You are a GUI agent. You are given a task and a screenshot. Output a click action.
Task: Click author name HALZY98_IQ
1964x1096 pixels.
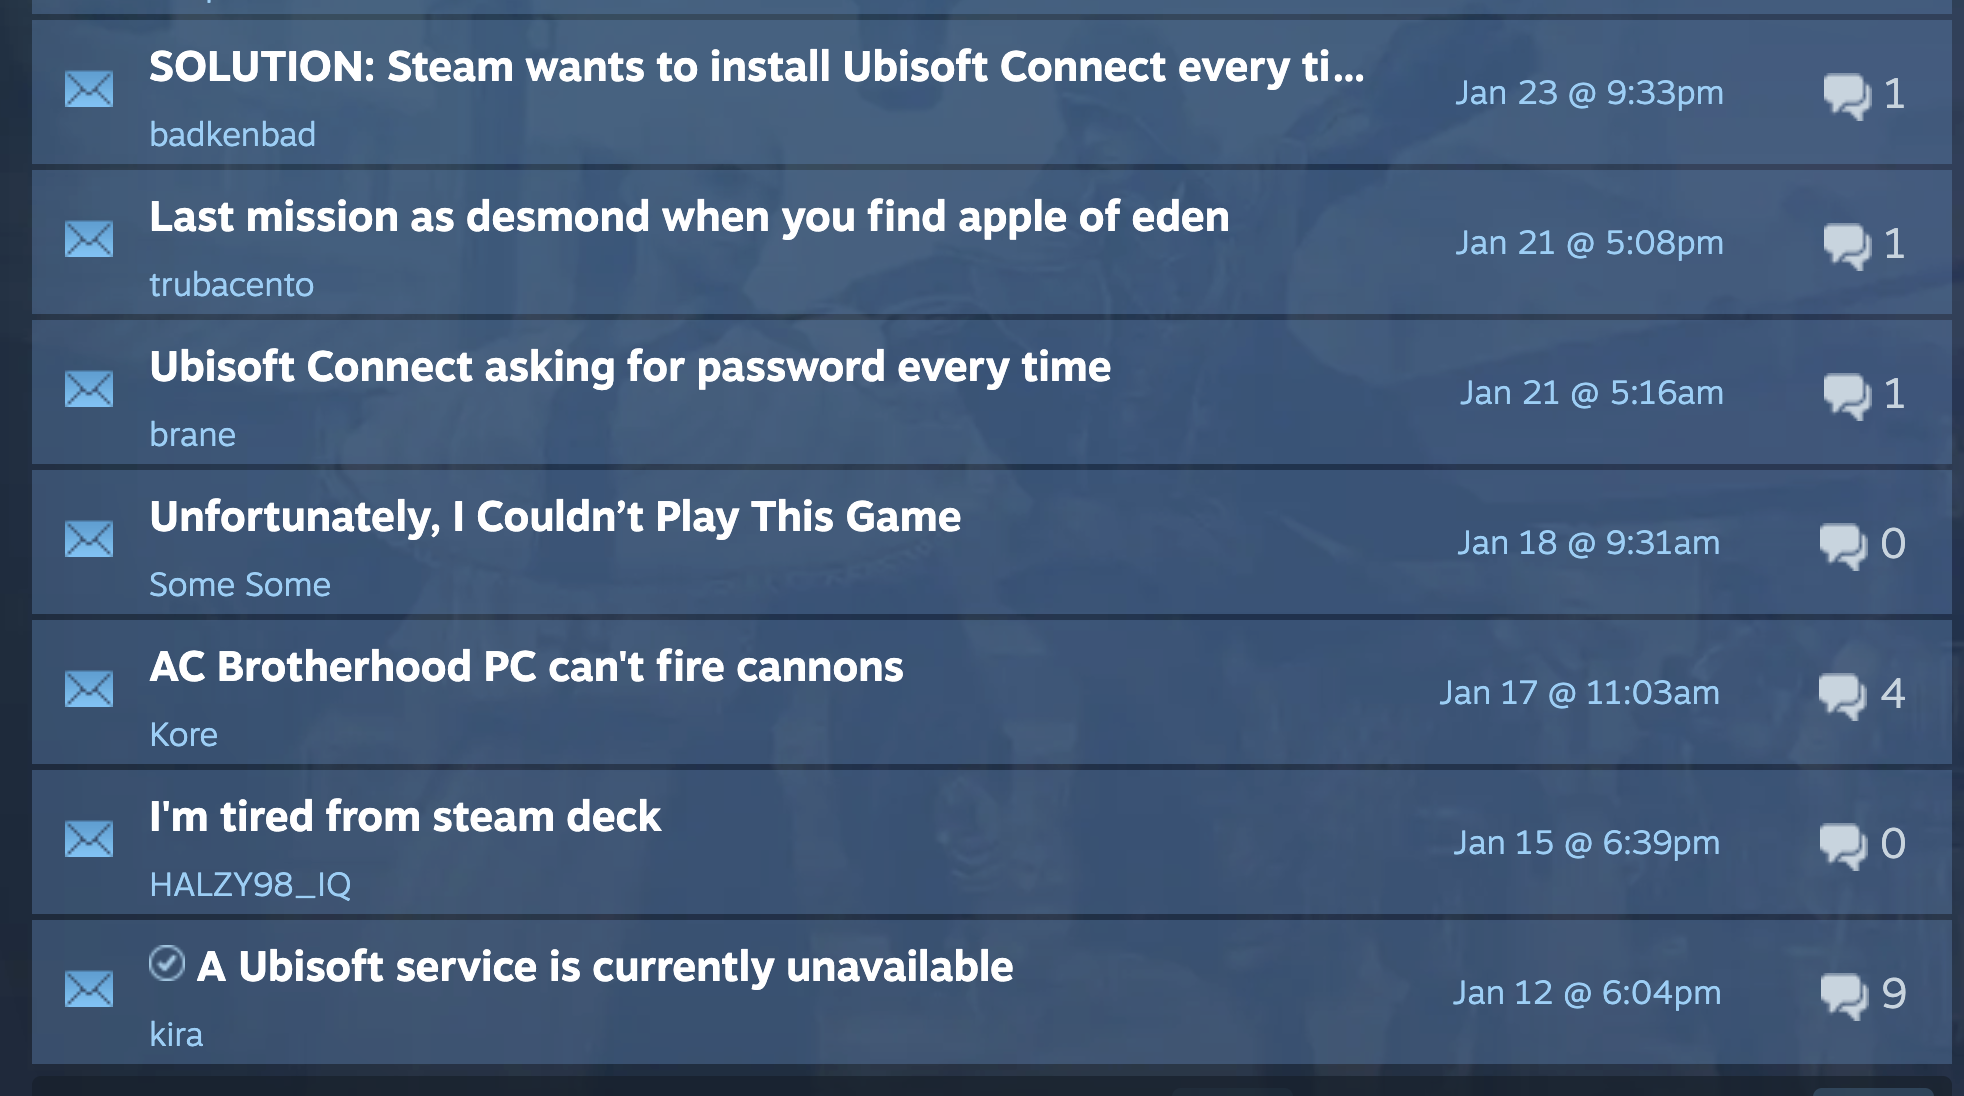250,885
